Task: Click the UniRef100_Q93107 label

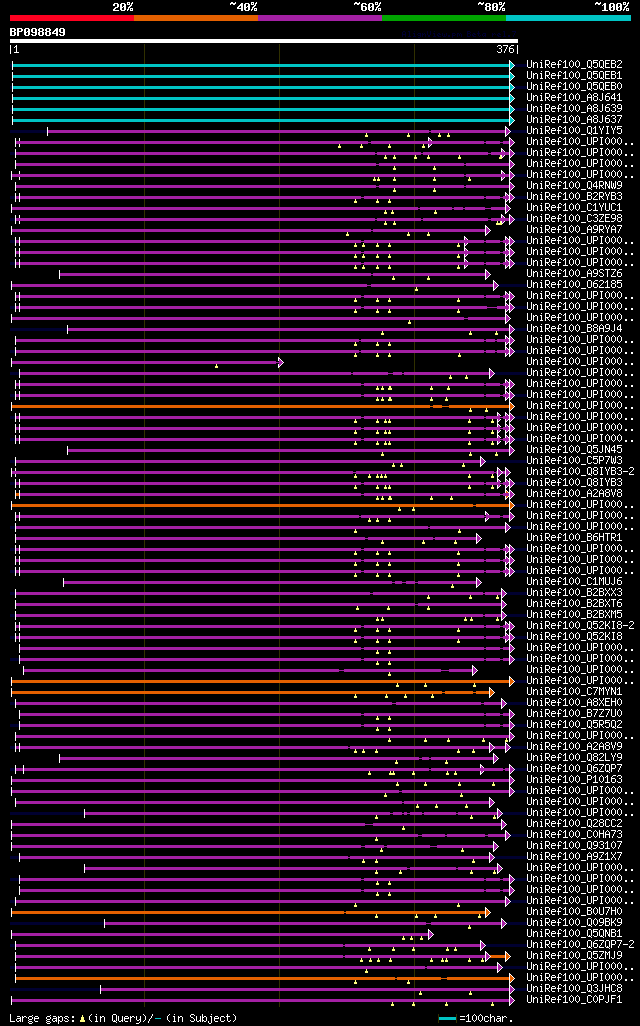Action: point(574,845)
